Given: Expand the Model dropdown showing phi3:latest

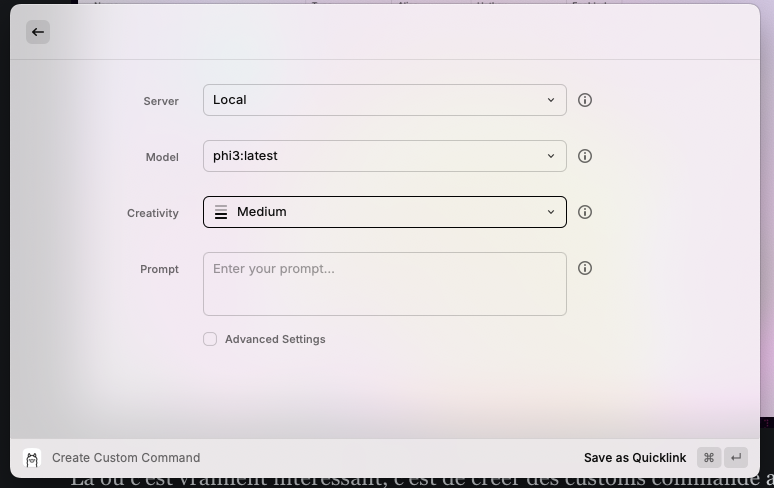Looking at the screenshot, I should pyautogui.click(x=384, y=156).
